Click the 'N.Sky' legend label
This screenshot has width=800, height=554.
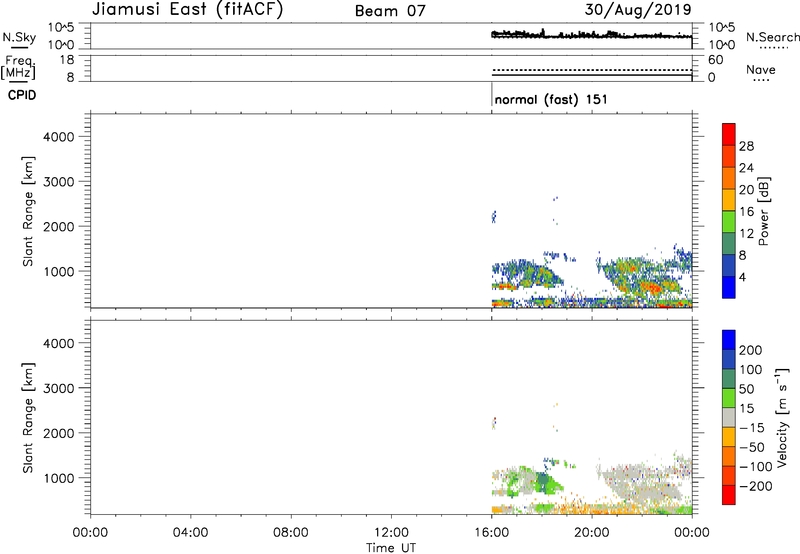19,37
